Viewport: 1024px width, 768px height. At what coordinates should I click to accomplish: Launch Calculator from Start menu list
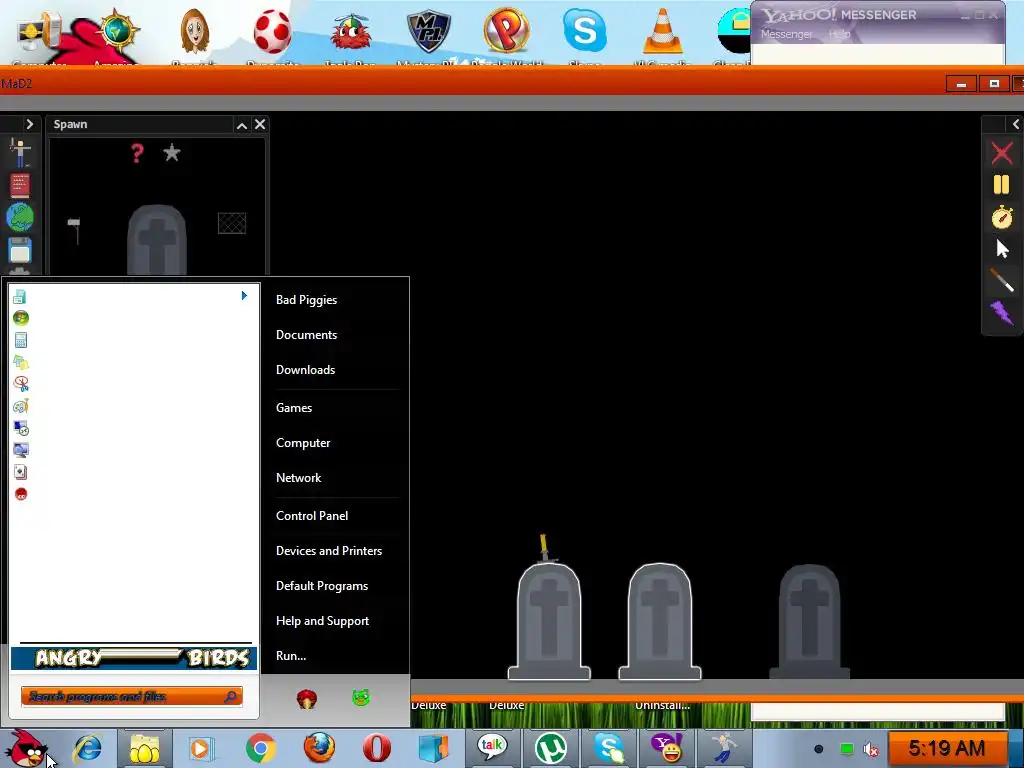click(x=21, y=340)
